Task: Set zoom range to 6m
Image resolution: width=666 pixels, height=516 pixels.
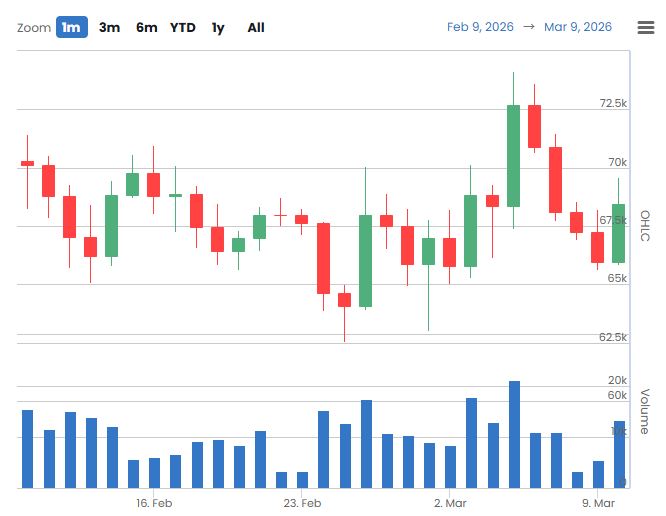Action: point(147,27)
